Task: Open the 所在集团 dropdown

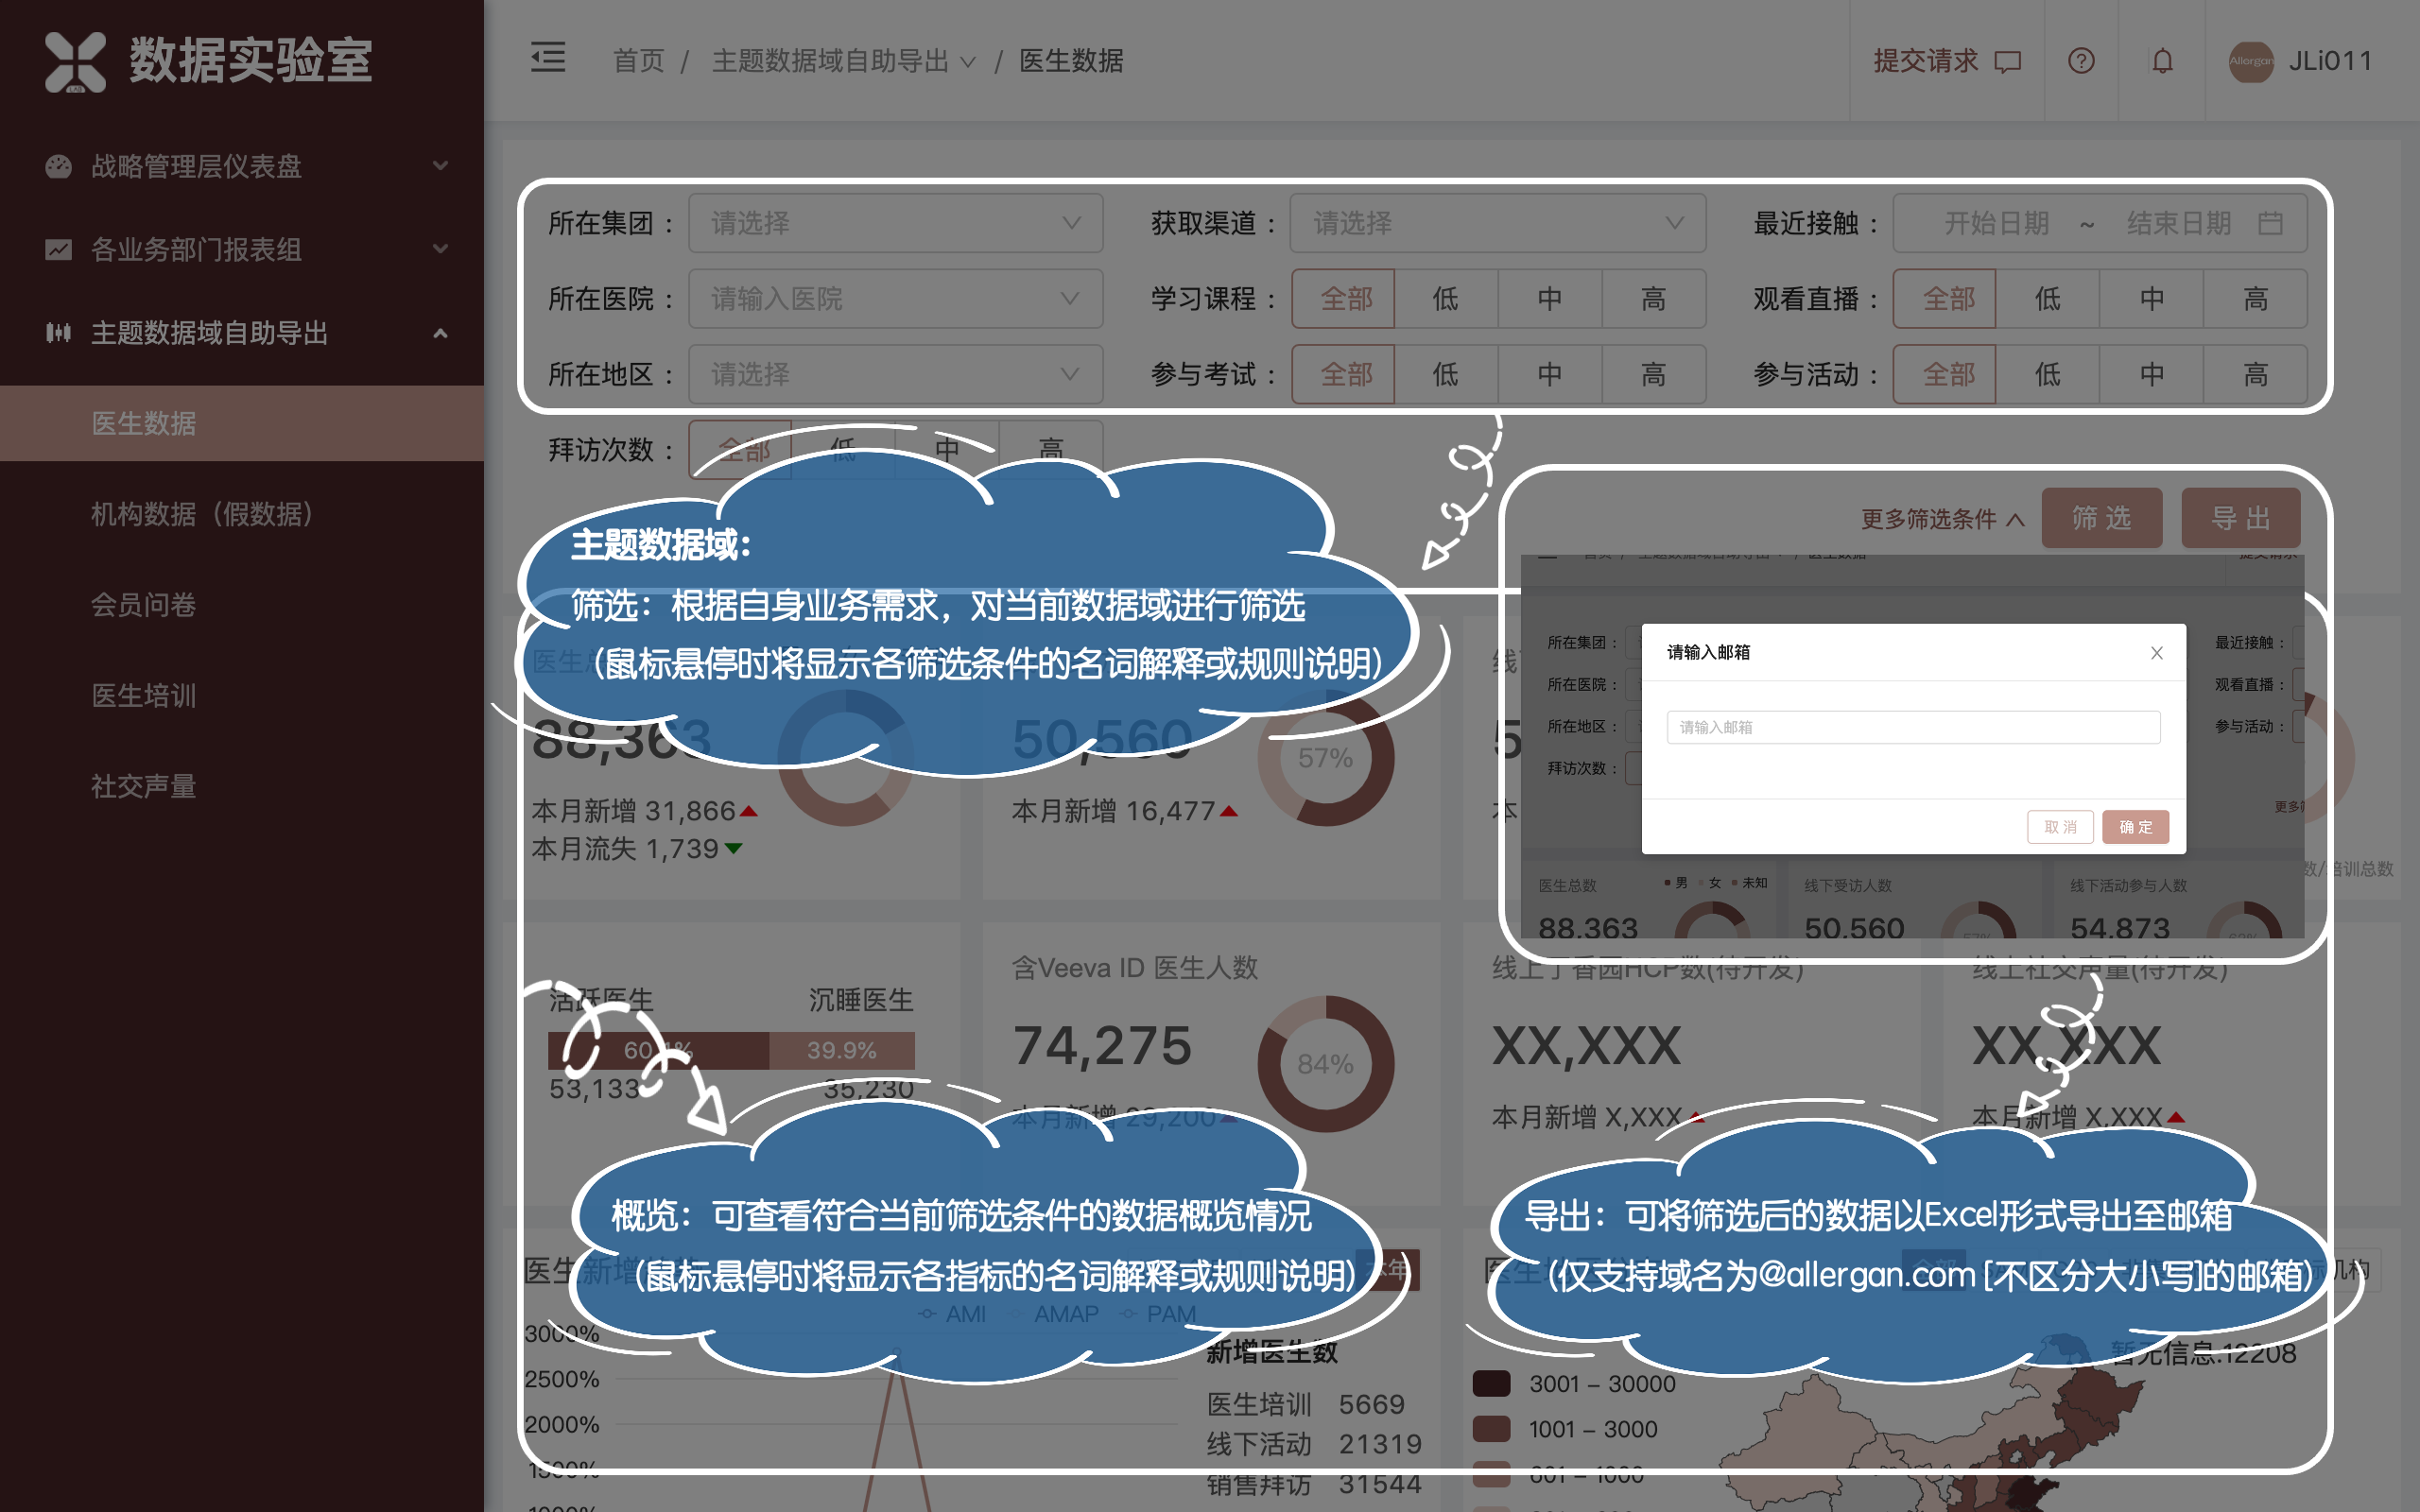Action: click(895, 223)
